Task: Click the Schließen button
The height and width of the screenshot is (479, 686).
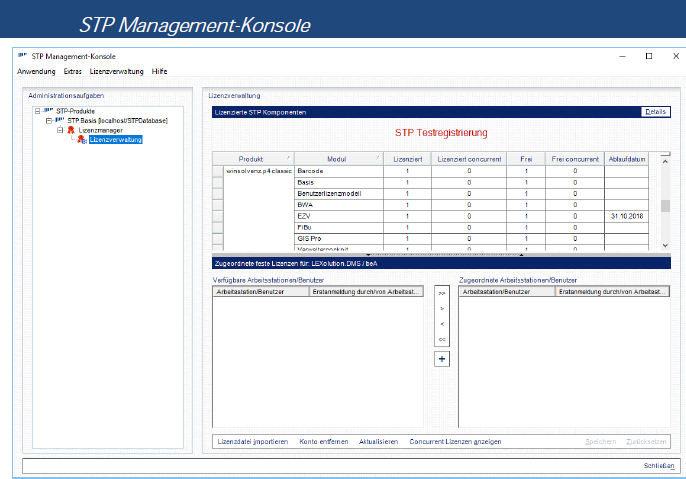Action: point(659,465)
